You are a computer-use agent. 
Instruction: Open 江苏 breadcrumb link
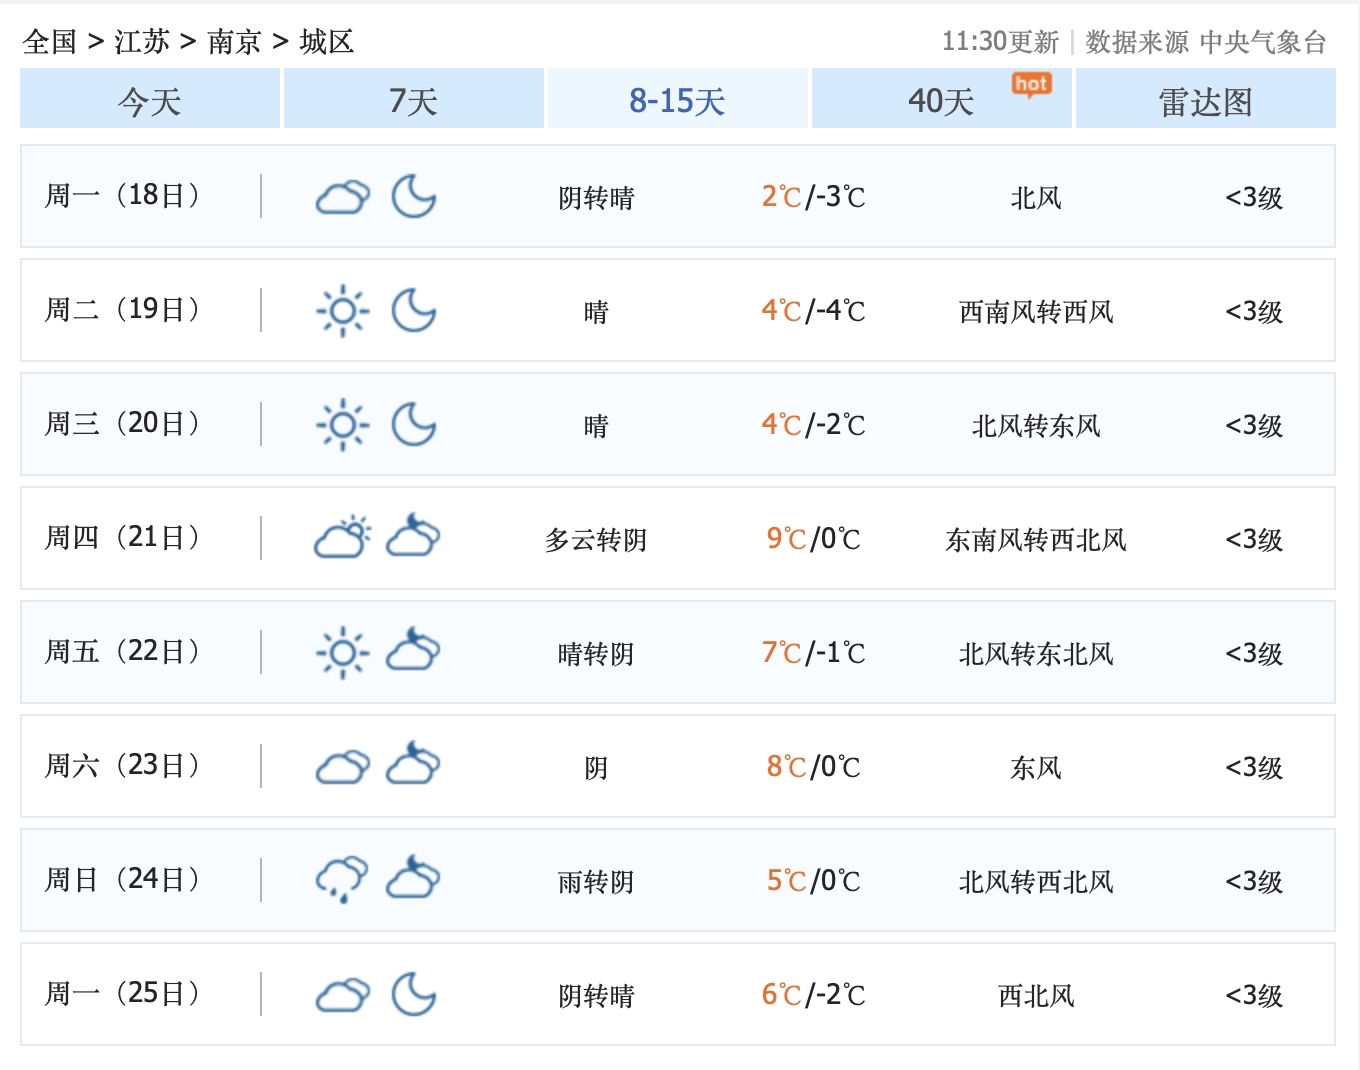tap(142, 42)
